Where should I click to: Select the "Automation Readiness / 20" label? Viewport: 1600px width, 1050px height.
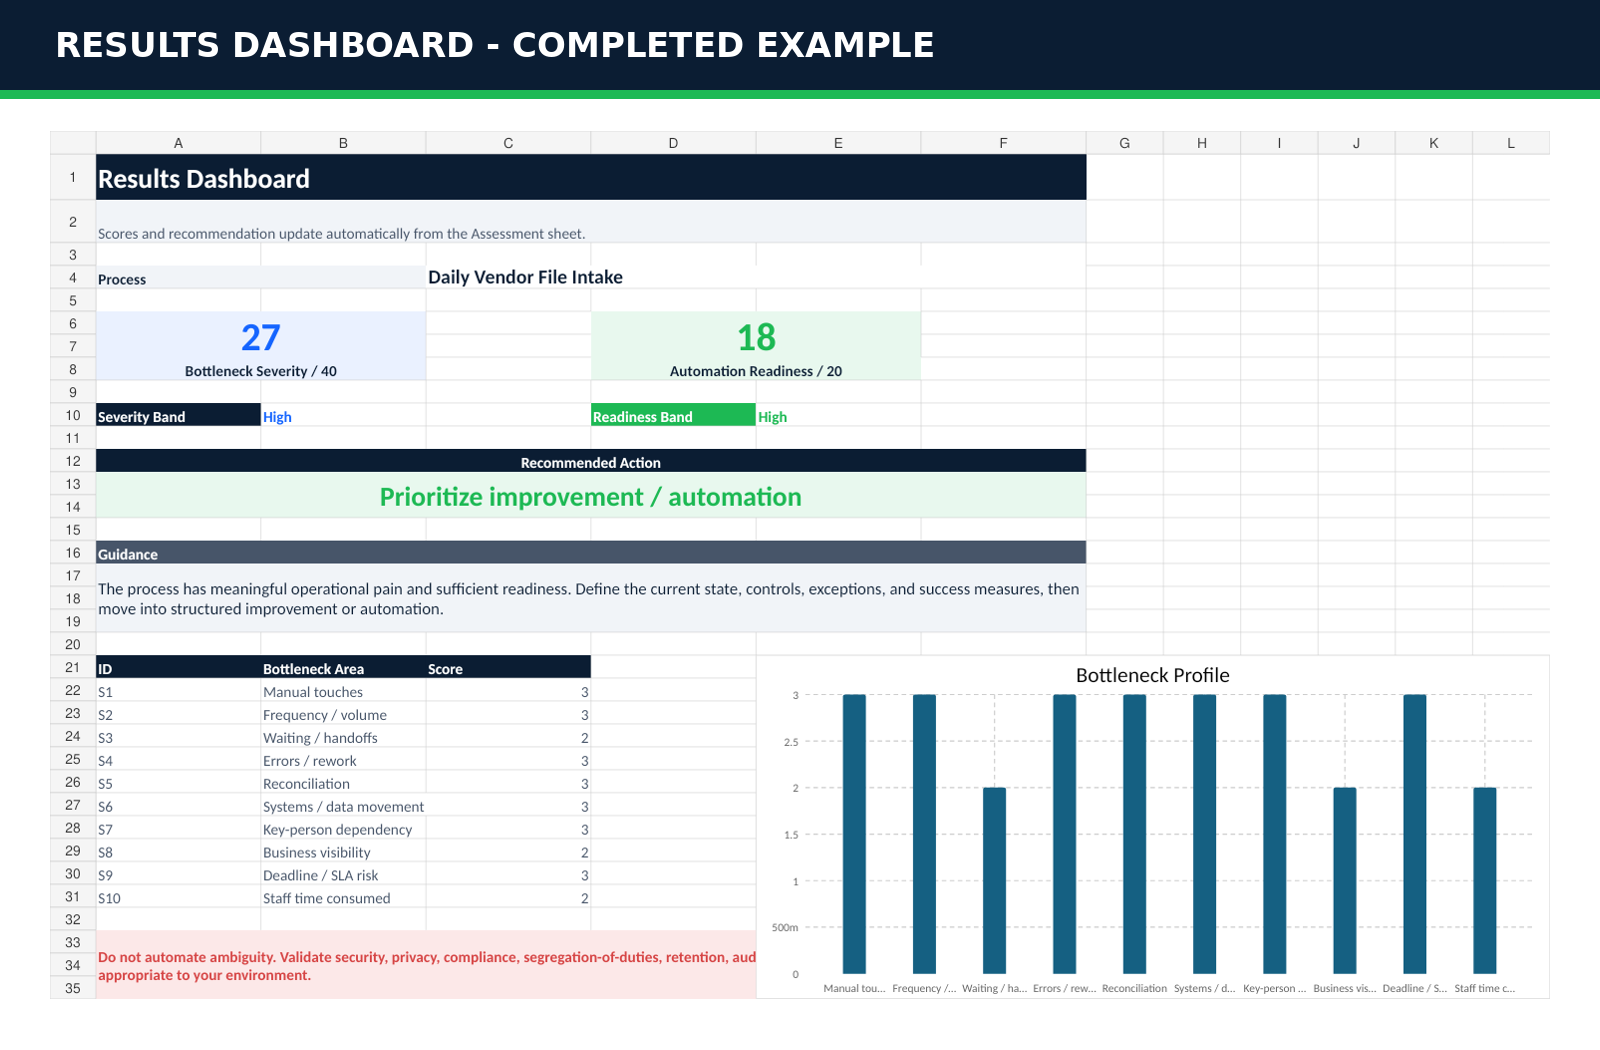(x=756, y=371)
